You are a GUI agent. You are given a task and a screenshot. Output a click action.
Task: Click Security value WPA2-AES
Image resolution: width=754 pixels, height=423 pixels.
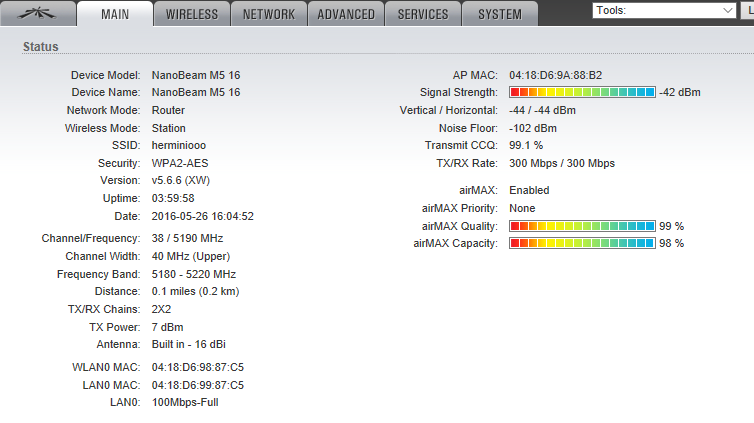pos(180,163)
